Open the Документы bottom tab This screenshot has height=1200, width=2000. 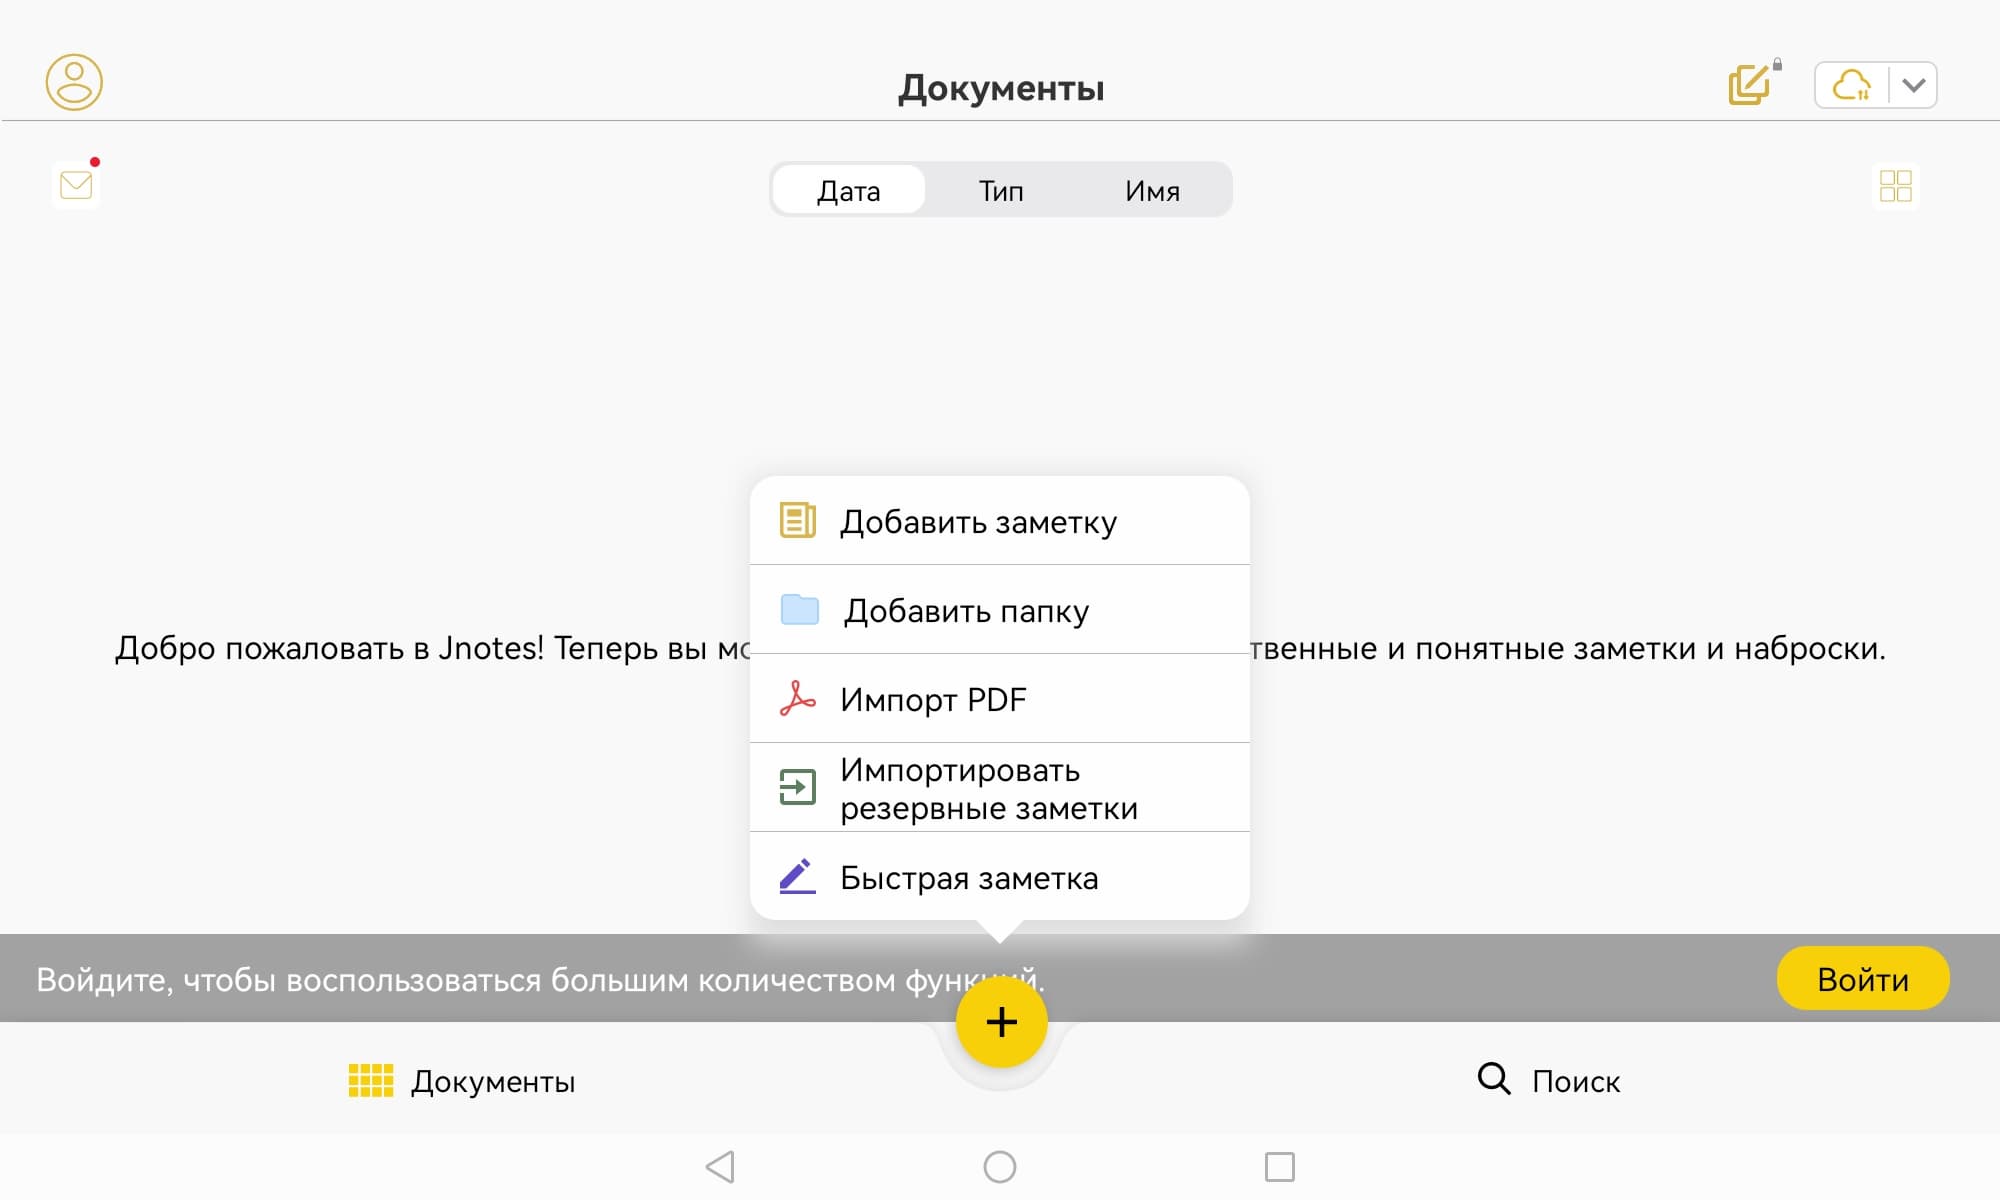462,1081
